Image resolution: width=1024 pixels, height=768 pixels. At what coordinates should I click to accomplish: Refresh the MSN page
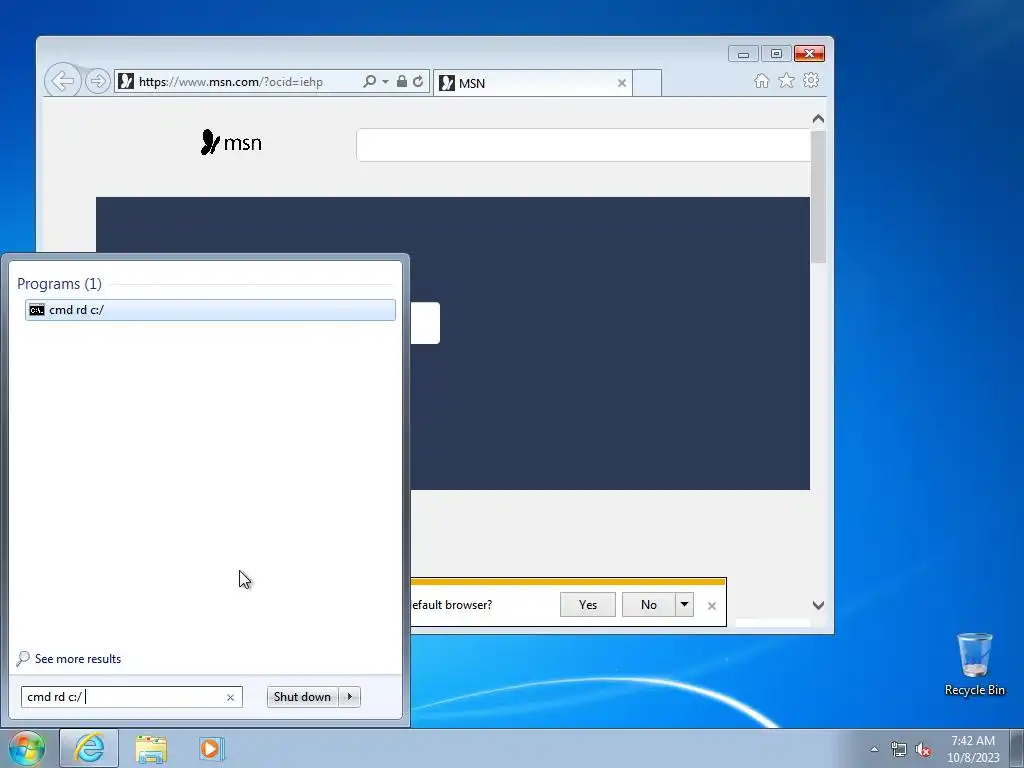coord(418,82)
